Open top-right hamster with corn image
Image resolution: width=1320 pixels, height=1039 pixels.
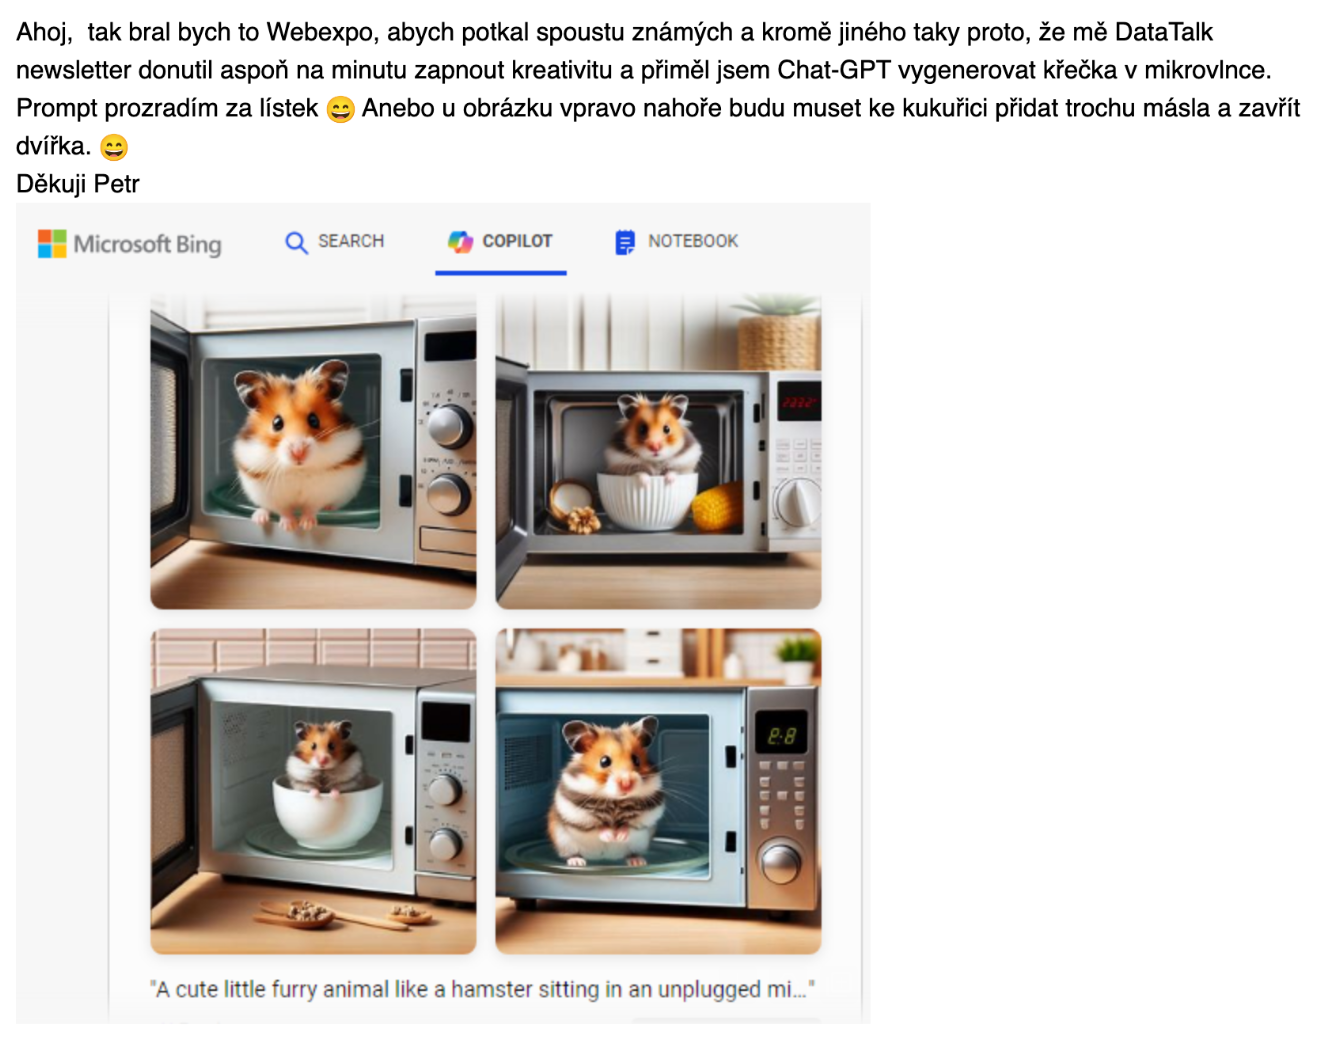click(x=658, y=452)
